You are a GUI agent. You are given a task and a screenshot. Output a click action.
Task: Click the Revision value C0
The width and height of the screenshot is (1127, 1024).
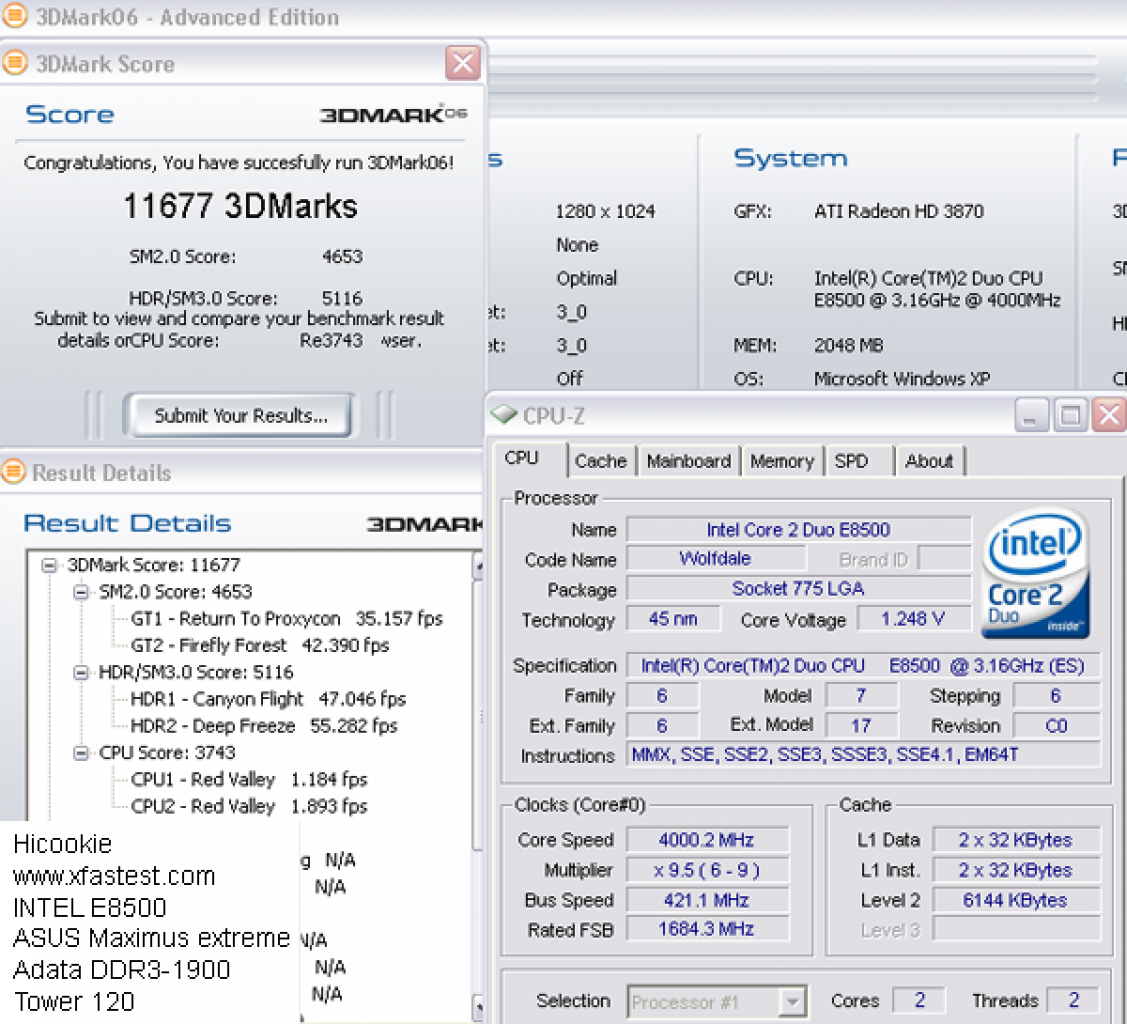pyautogui.click(x=1057, y=726)
